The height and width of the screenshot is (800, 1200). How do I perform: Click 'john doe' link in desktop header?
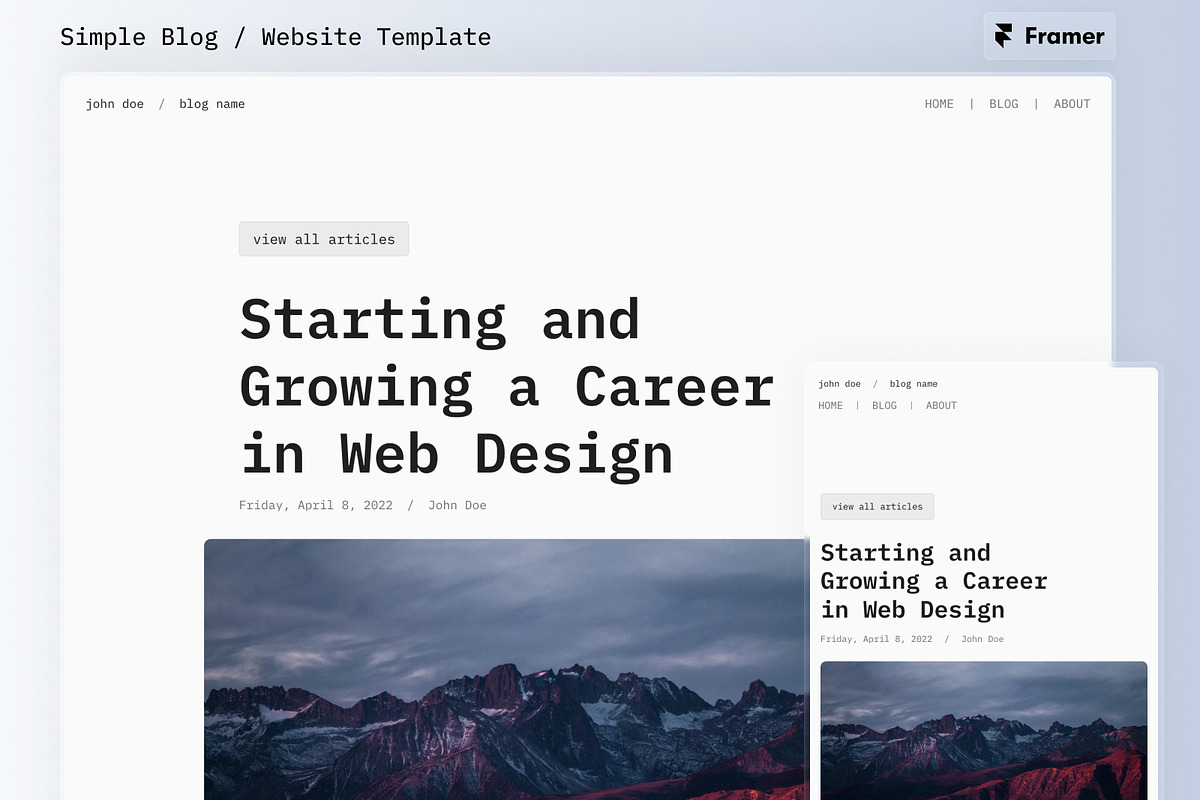(115, 104)
